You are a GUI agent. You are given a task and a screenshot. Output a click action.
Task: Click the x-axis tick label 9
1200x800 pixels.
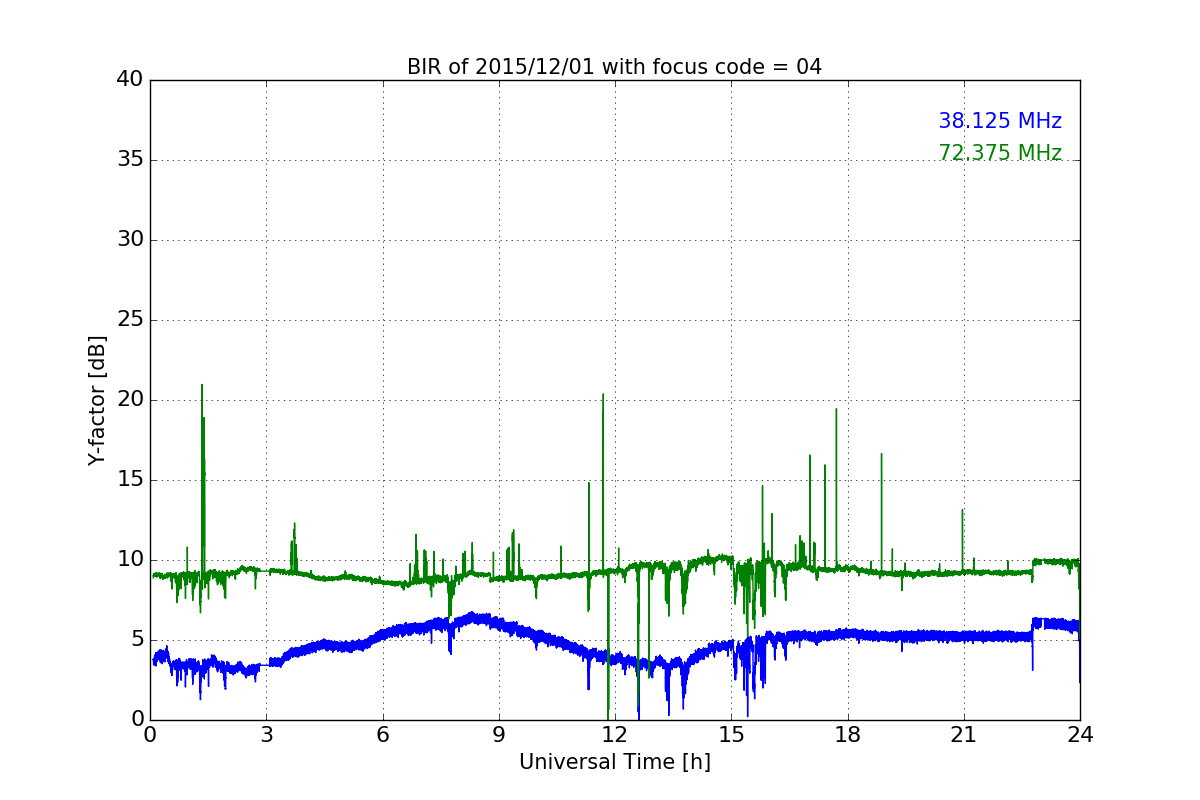(499, 735)
